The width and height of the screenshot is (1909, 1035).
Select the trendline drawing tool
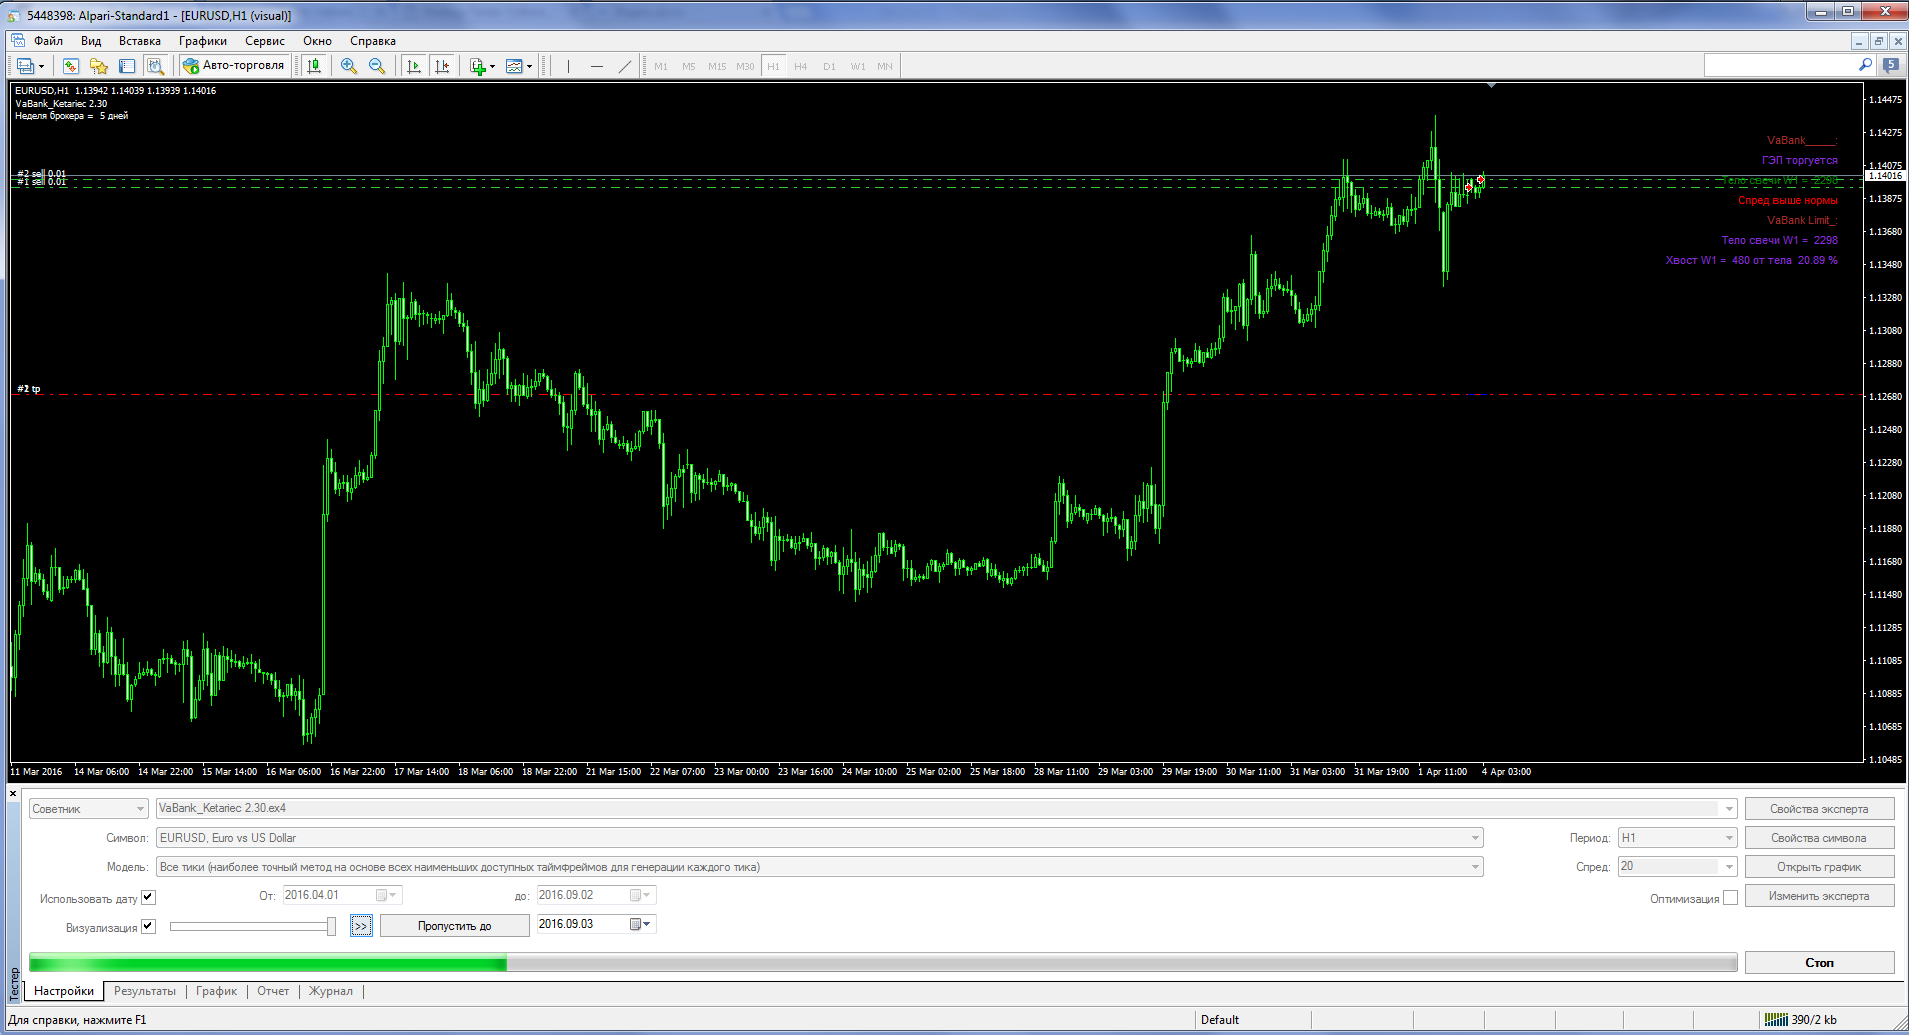tap(625, 66)
